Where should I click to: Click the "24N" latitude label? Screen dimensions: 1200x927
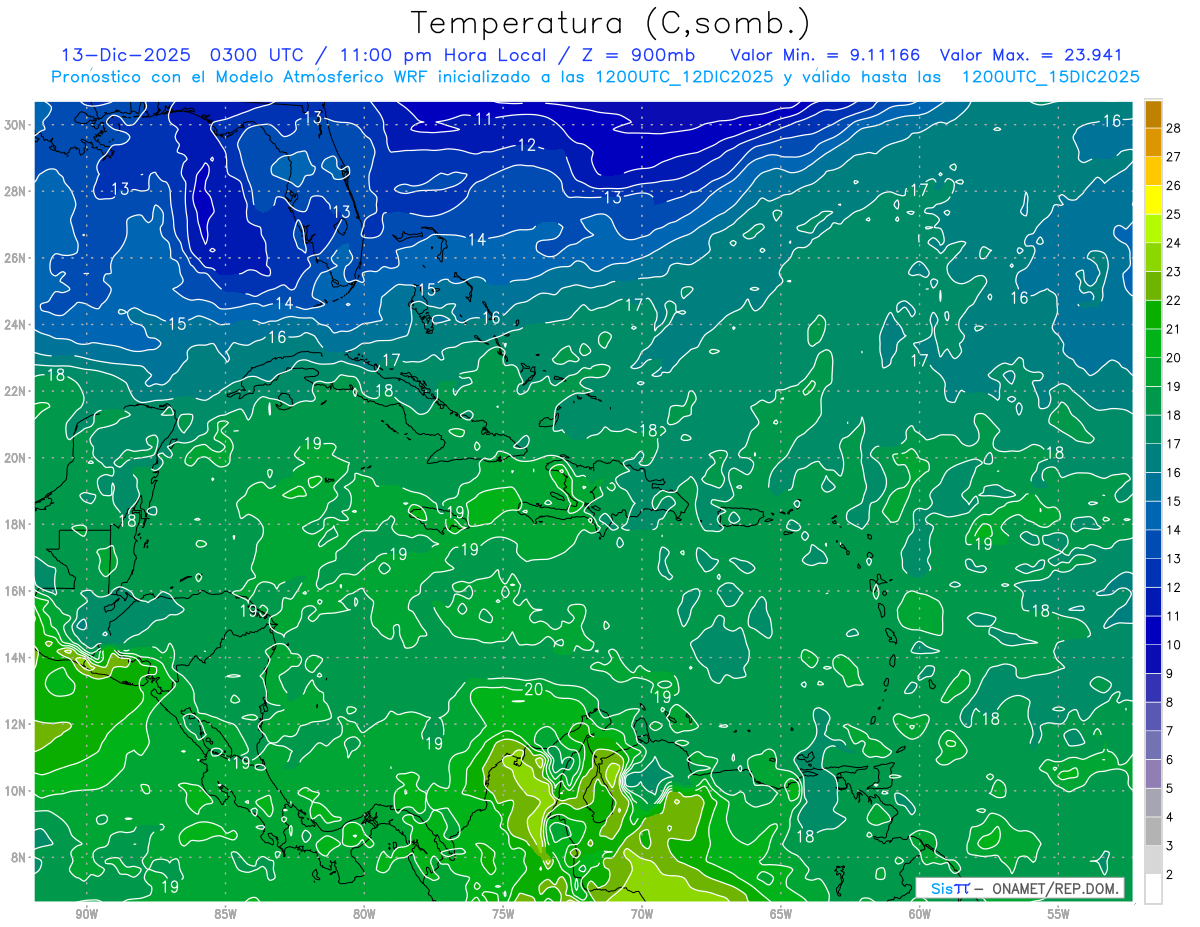(x=17, y=325)
